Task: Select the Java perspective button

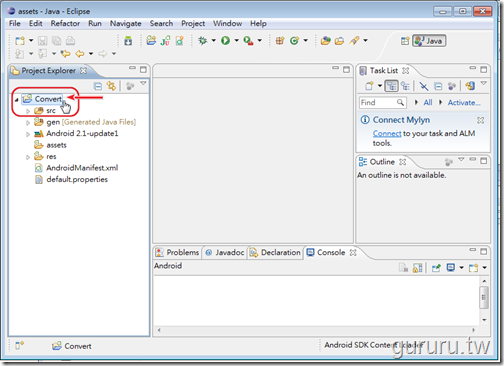Action: pyautogui.click(x=429, y=41)
